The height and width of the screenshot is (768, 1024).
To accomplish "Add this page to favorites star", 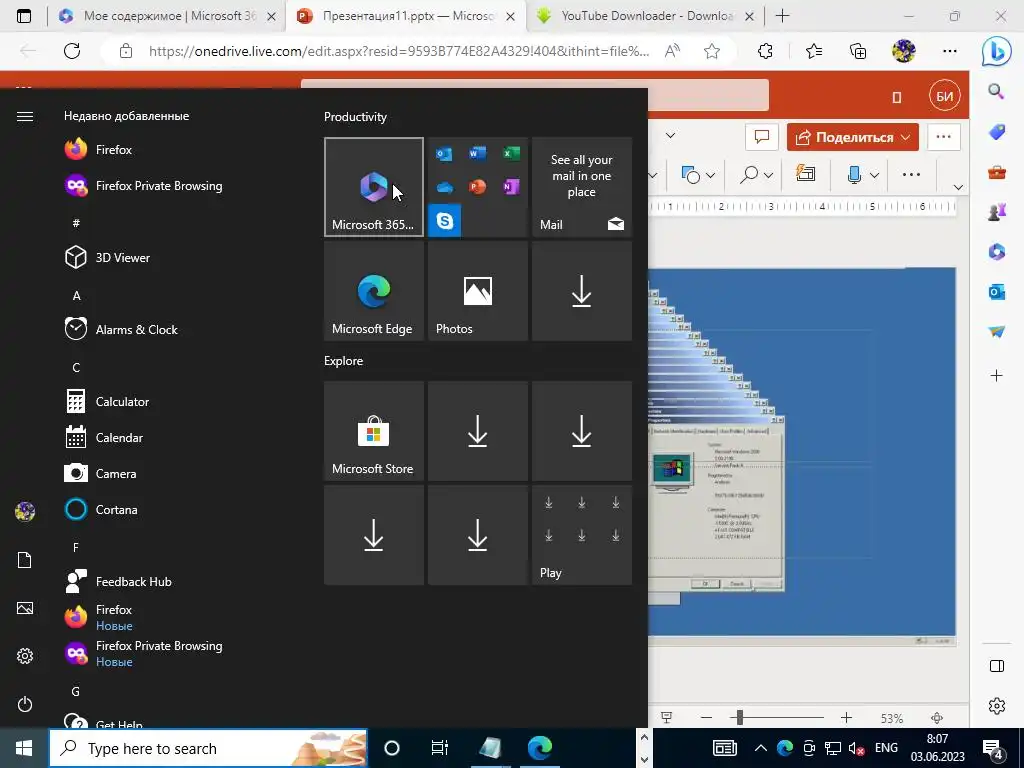I will click(712, 51).
